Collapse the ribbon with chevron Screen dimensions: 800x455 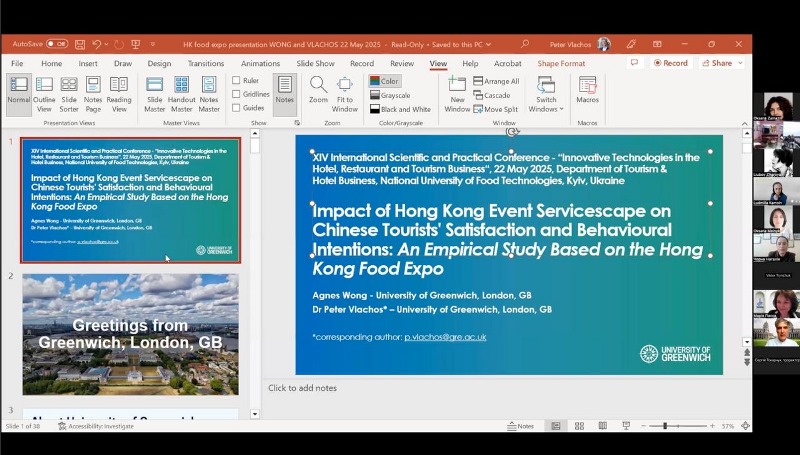pos(744,123)
